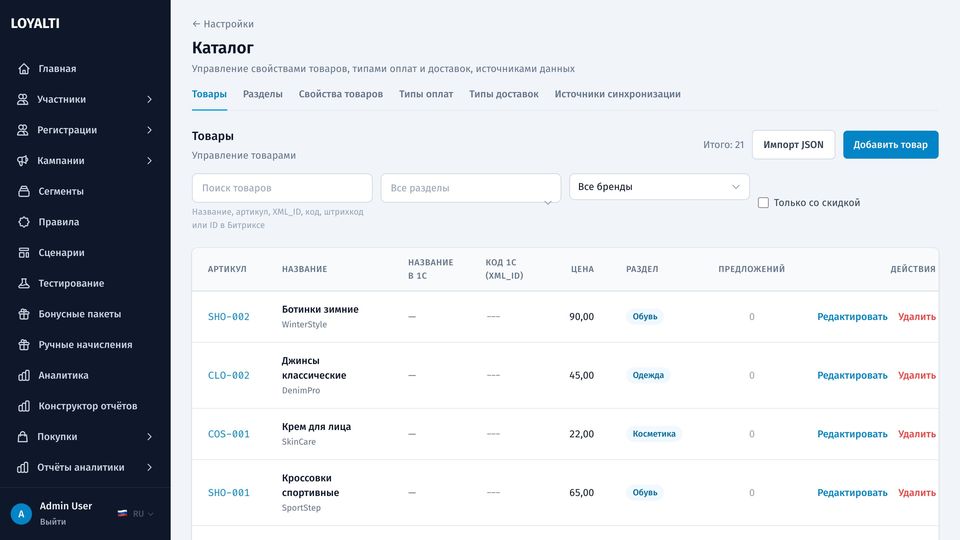Click the brand text WinterStyle
Screen dimensions: 960x540
(x=304, y=324)
